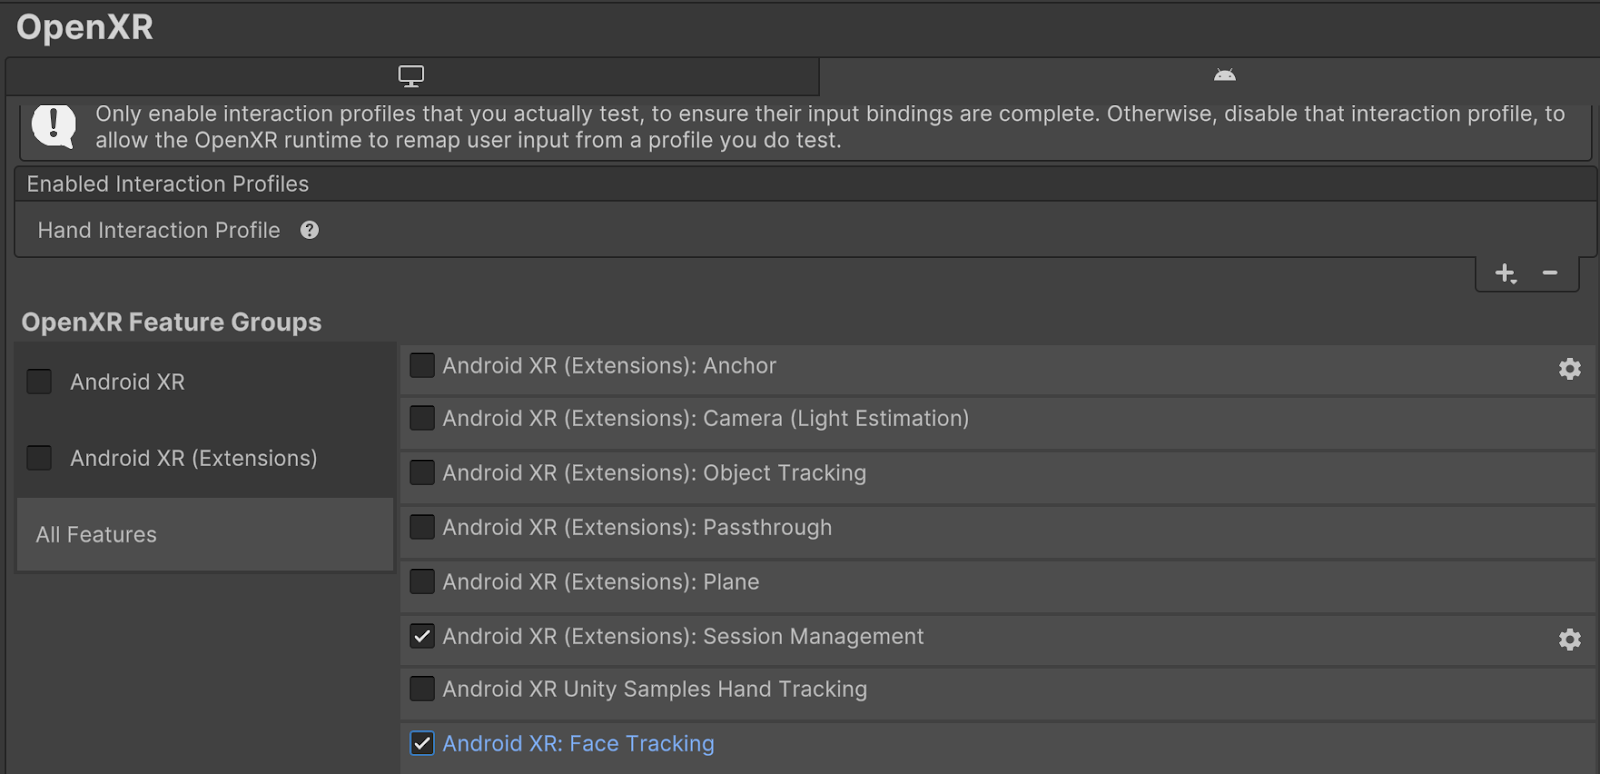Open settings gear for Session Management feature
Screen dimensions: 1600x774
point(1570,640)
